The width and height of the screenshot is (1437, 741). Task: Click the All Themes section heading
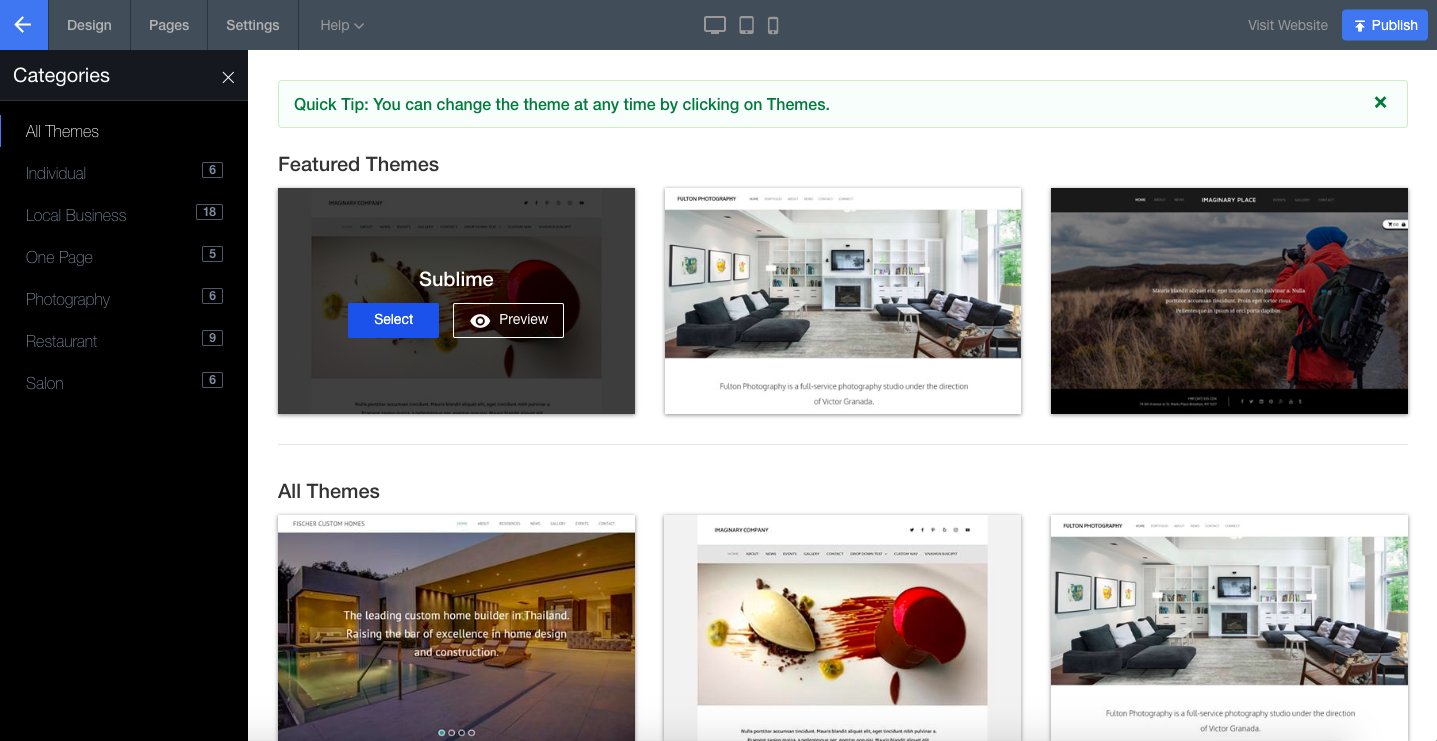click(x=329, y=491)
